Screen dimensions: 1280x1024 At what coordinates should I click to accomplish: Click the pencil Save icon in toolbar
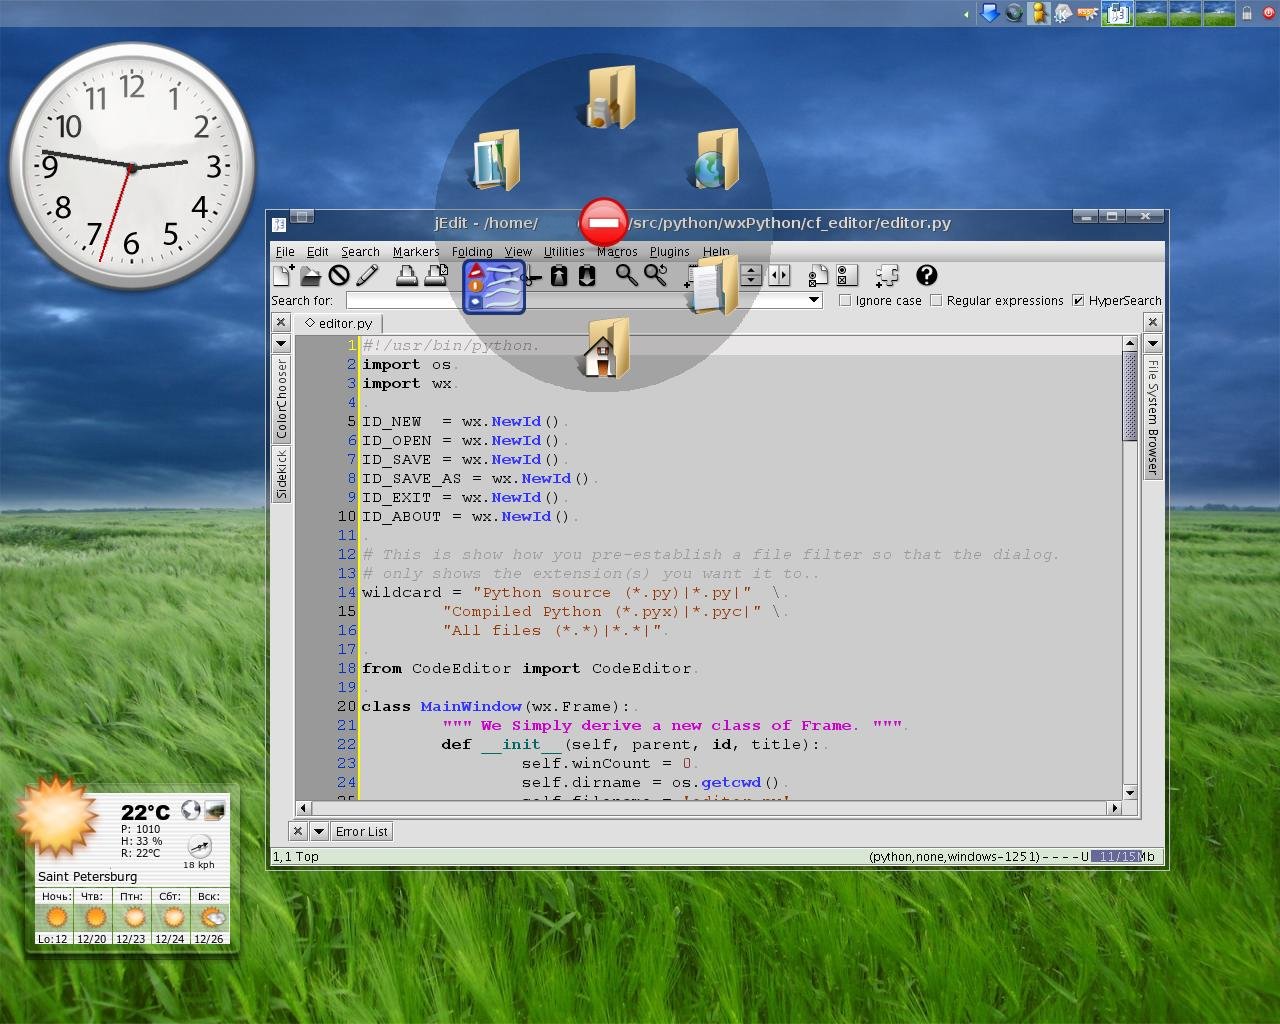click(367, 275)
